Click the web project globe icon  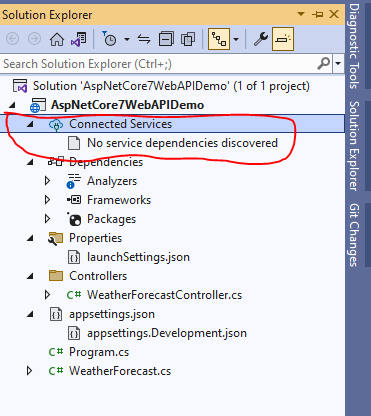[37, 105]
